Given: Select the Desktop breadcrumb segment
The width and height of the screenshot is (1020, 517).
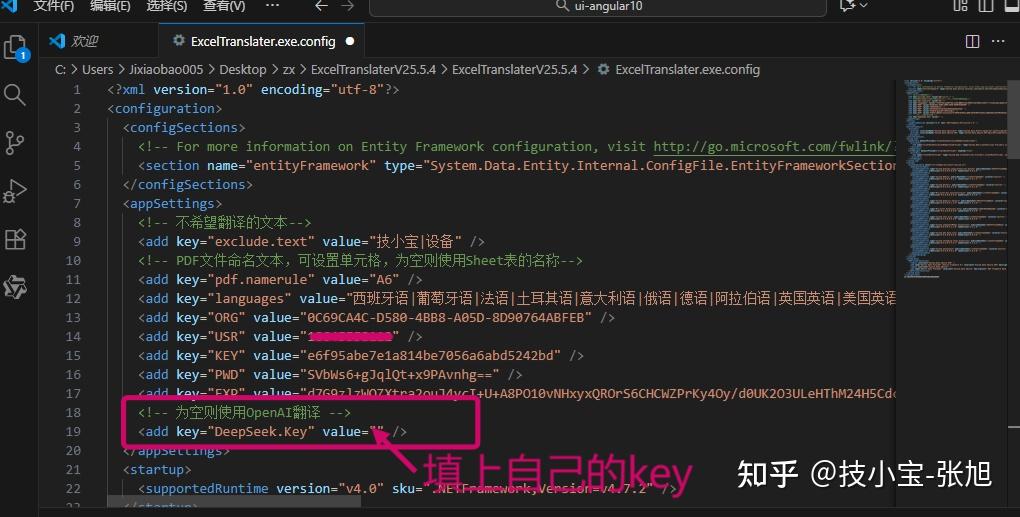Looking at the screenshot, I should (243, 70).
